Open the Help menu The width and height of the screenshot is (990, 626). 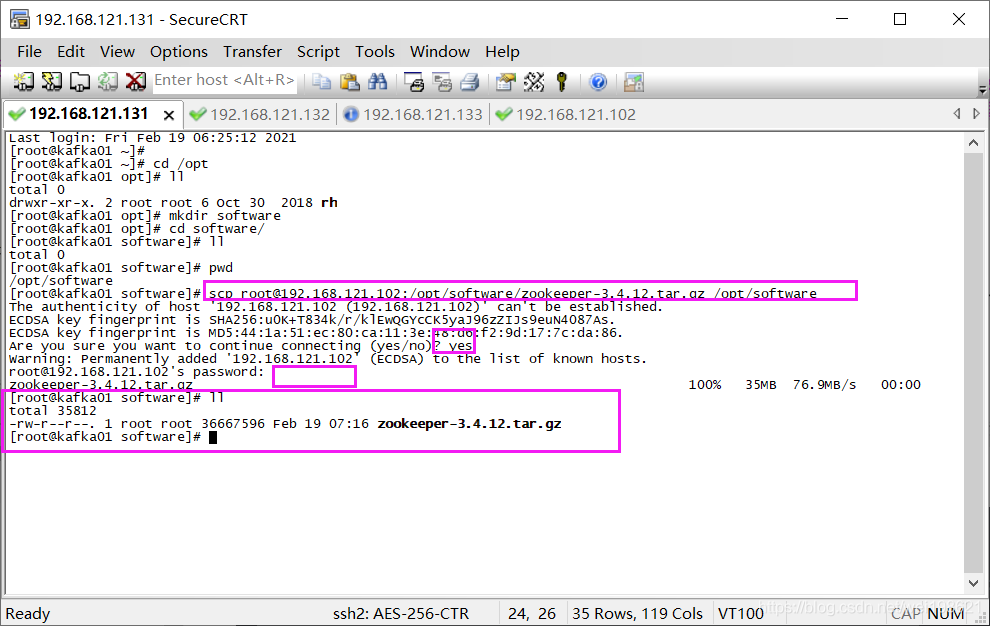coord(503,51)
